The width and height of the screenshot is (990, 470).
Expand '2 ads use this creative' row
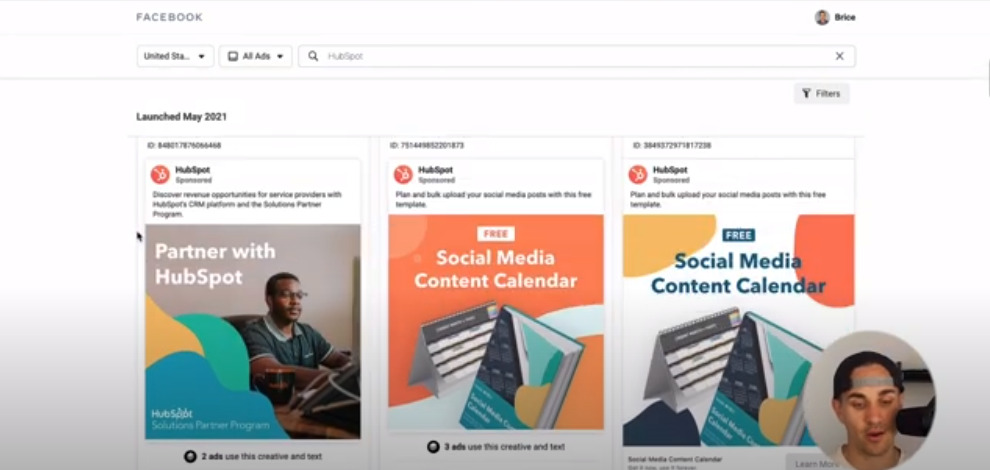[x=253, y=456]
